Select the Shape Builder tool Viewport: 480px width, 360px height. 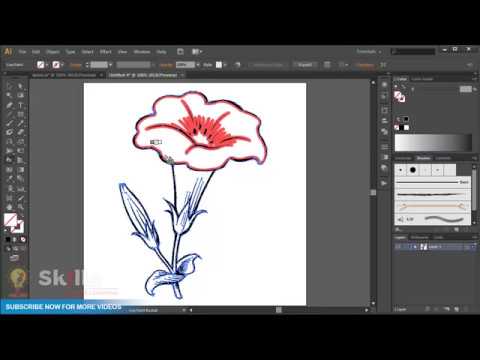pyautogui.click(x=9, y=160)
